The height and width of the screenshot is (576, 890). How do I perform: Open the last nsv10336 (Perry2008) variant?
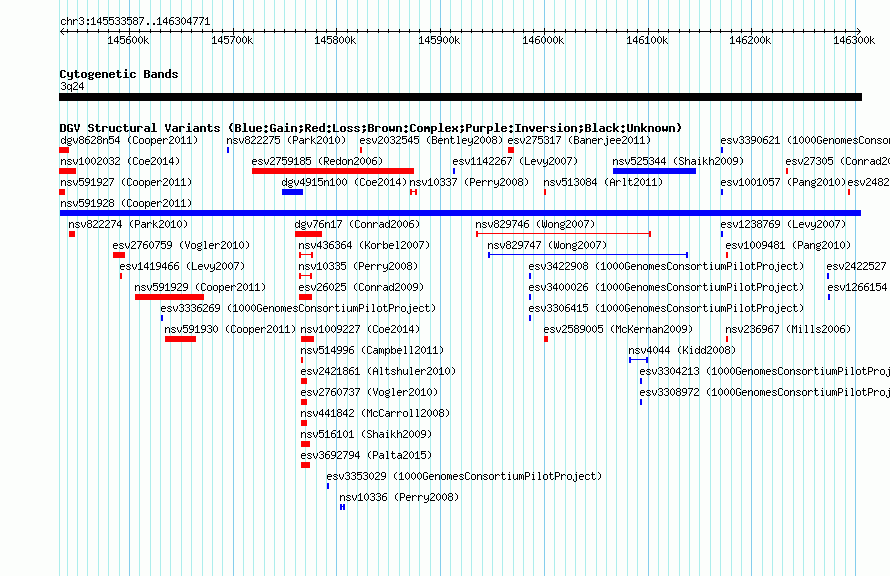(x=399, y=497)
